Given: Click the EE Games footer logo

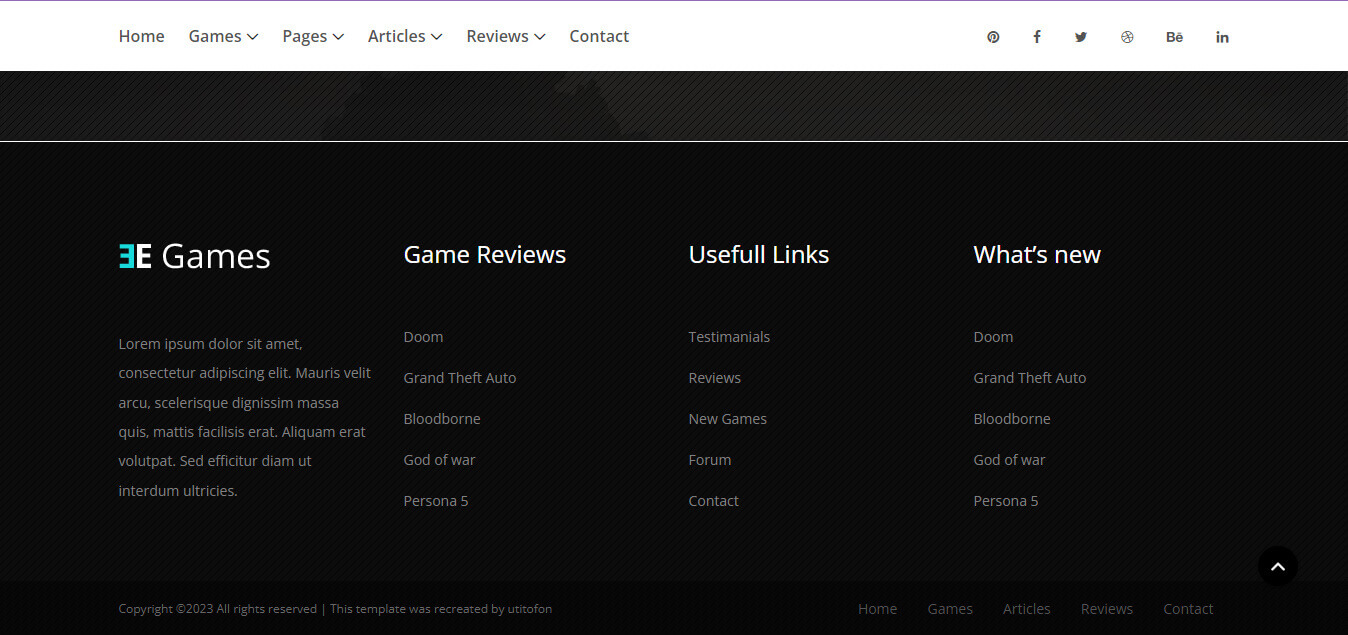Looking at the screenshot, I should point(195,256).
